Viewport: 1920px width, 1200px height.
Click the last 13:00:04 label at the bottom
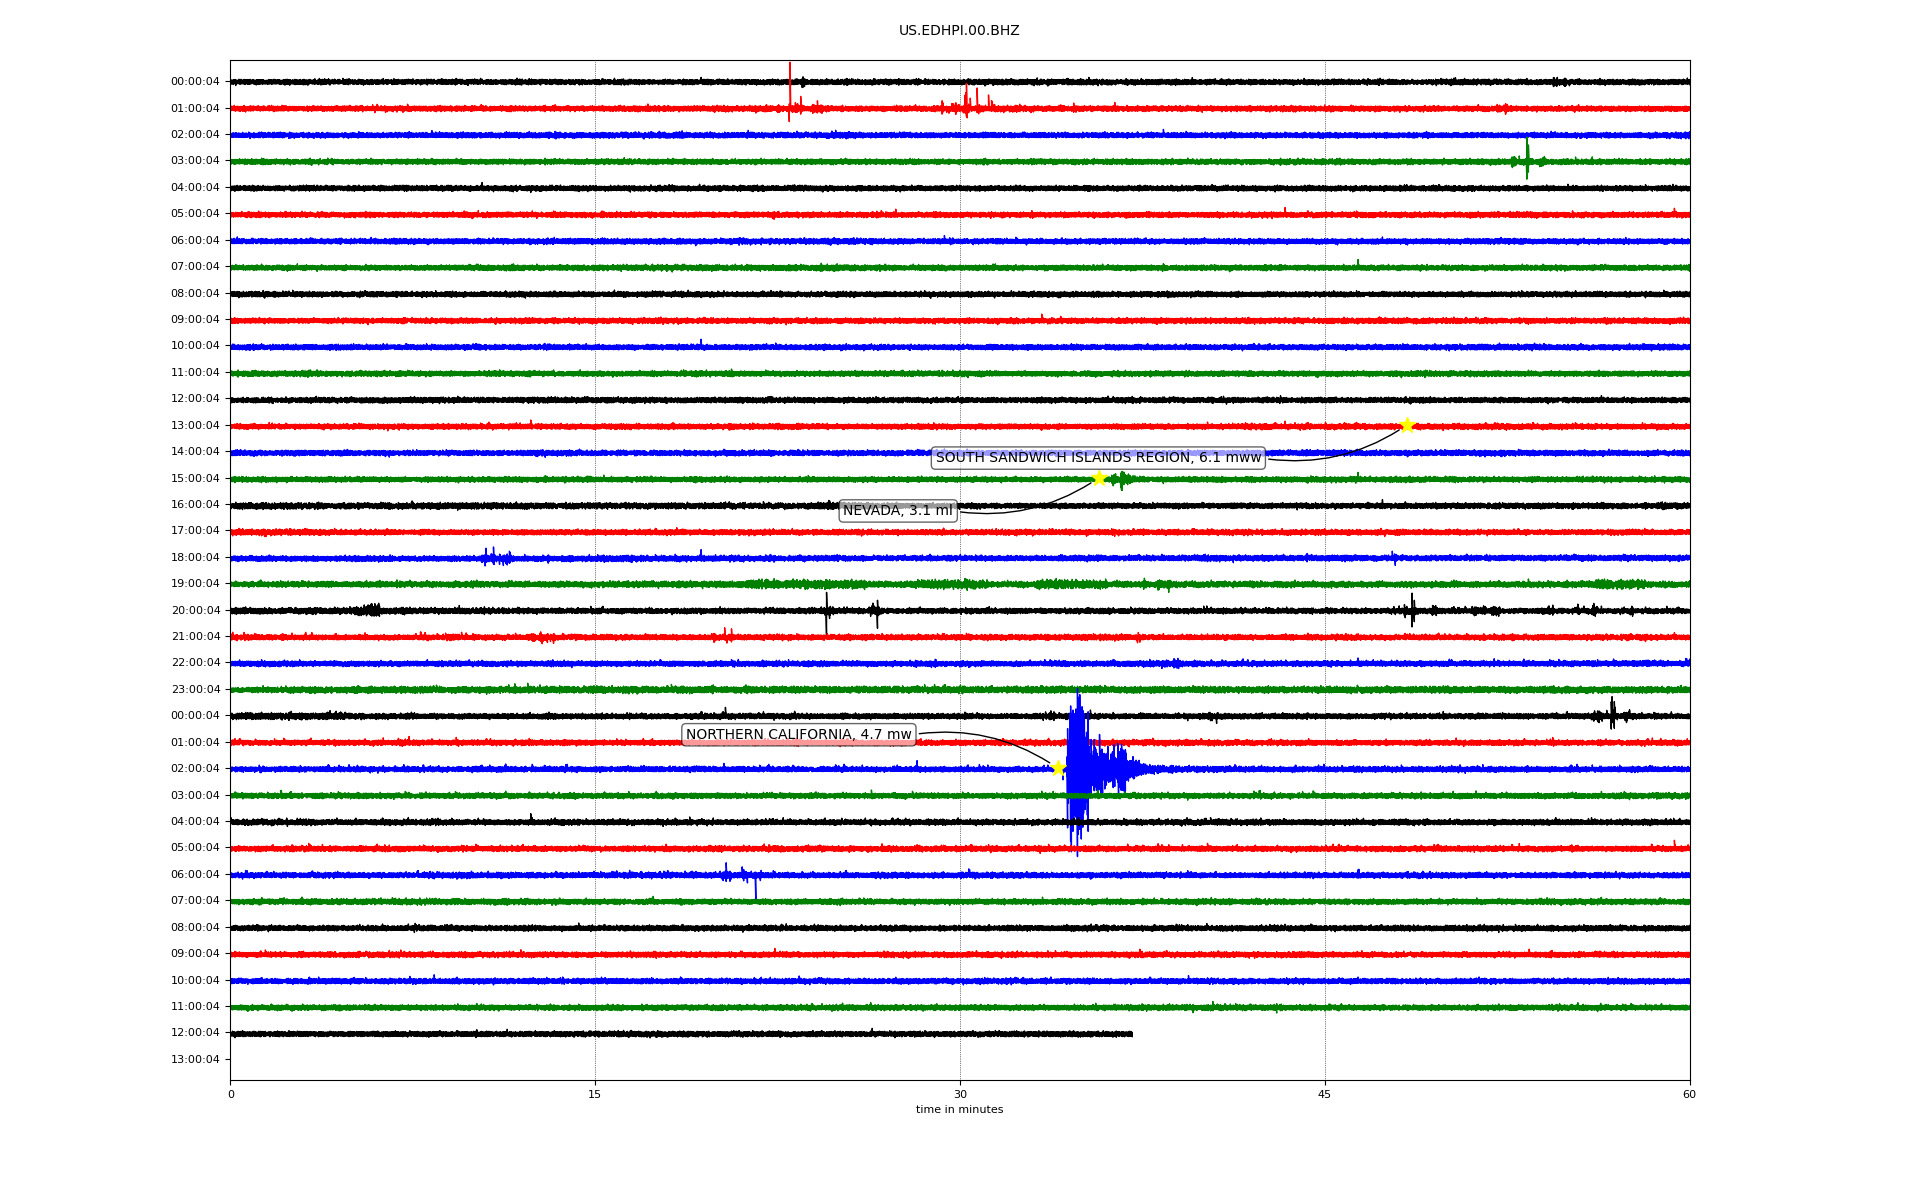(195, 1060)
